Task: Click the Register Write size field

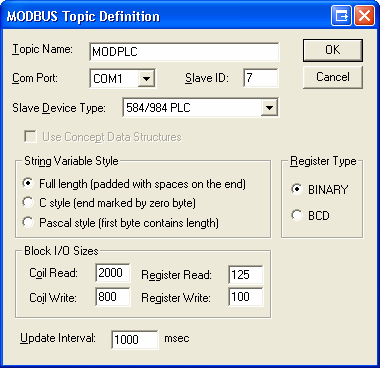Action: 246,297
